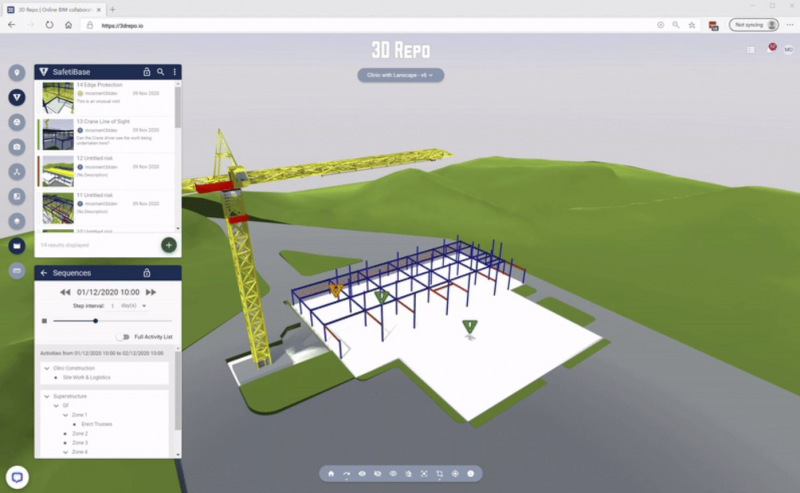800x493 pixels.
Task: Go back from the Sequences panel
Action: pos(44,273)
